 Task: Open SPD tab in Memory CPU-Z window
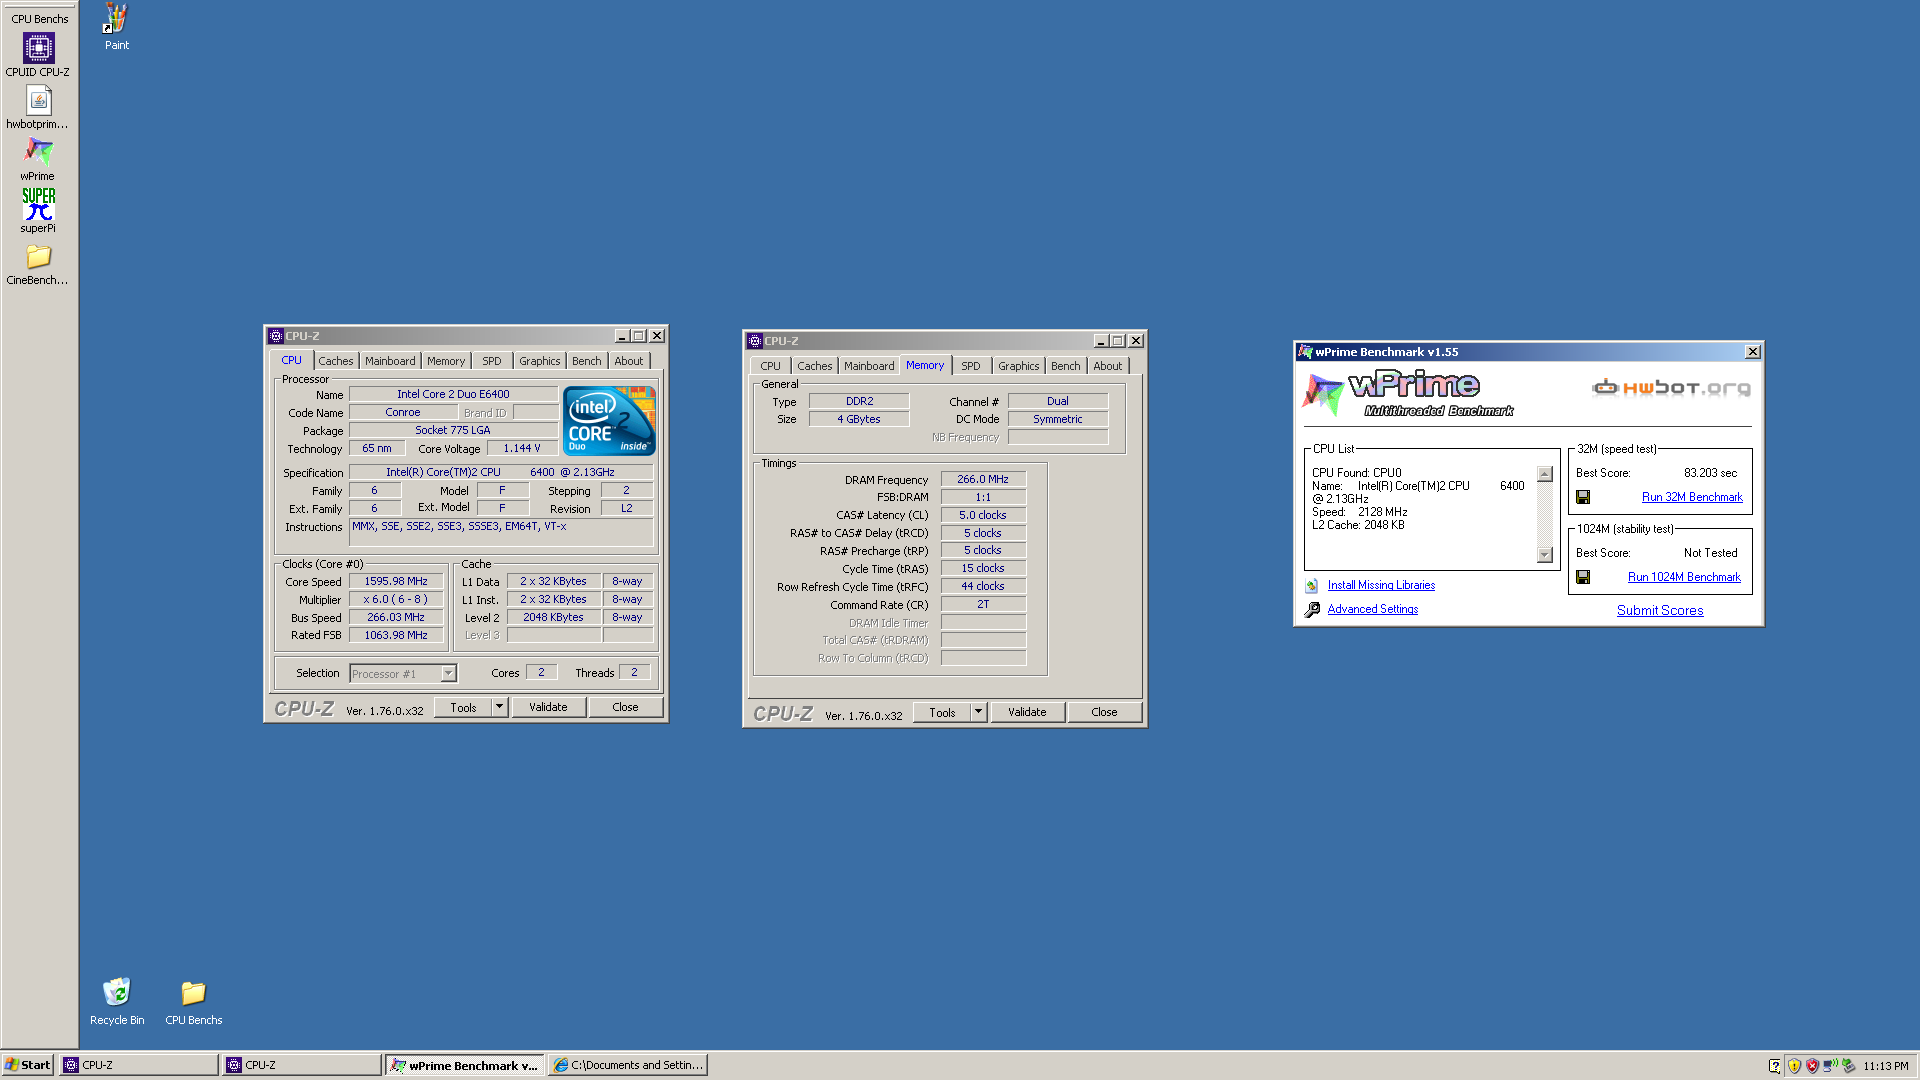971,366
